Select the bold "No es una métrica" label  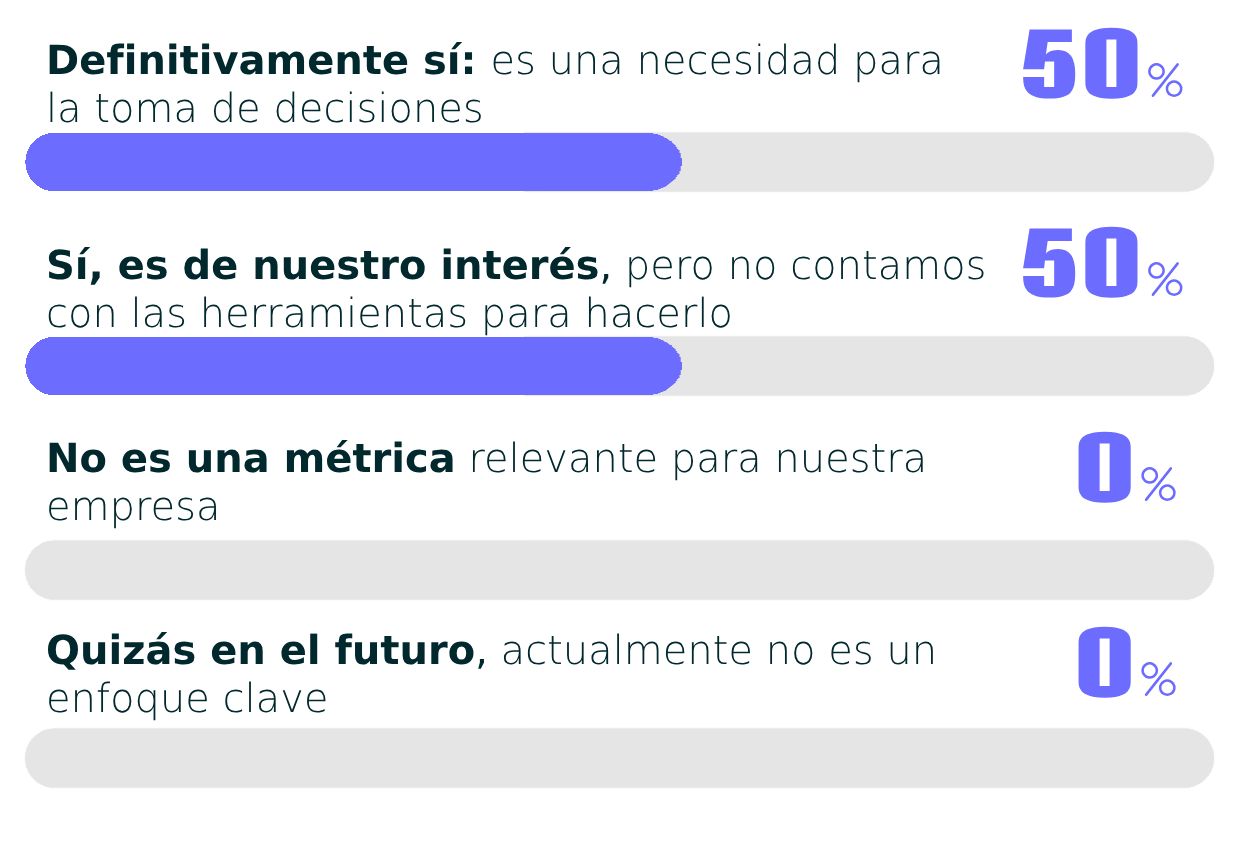[x=251, y=459]
